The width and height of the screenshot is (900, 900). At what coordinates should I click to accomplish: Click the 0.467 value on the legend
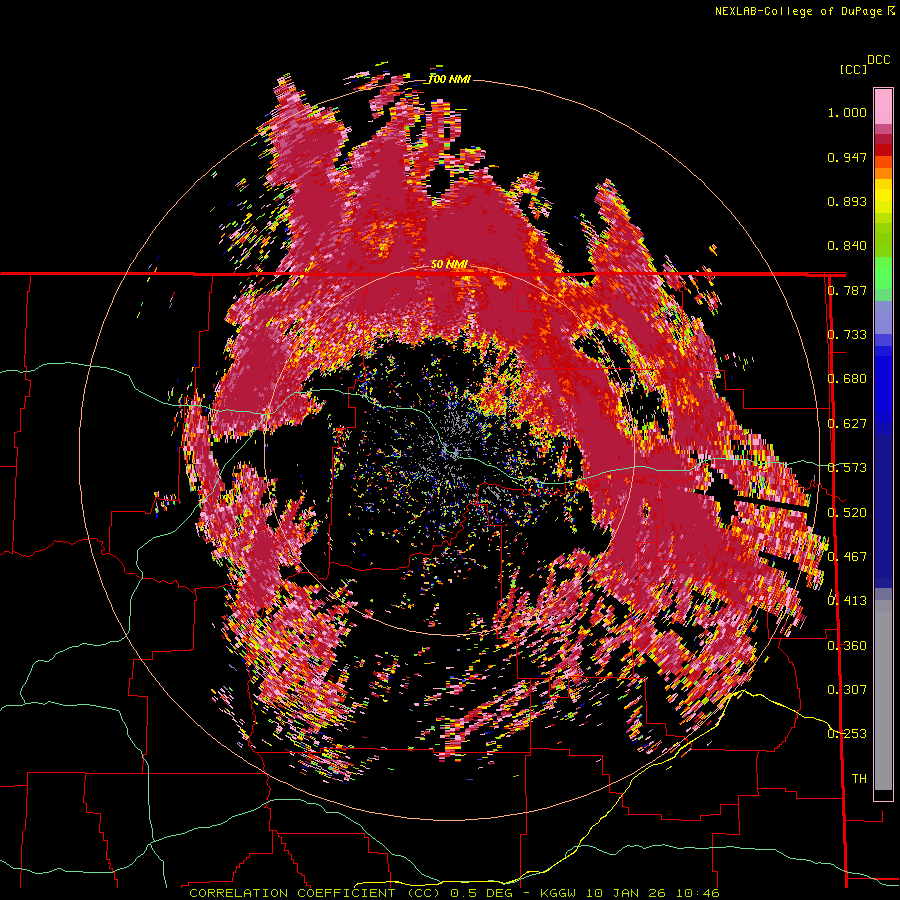click(847, 557)
